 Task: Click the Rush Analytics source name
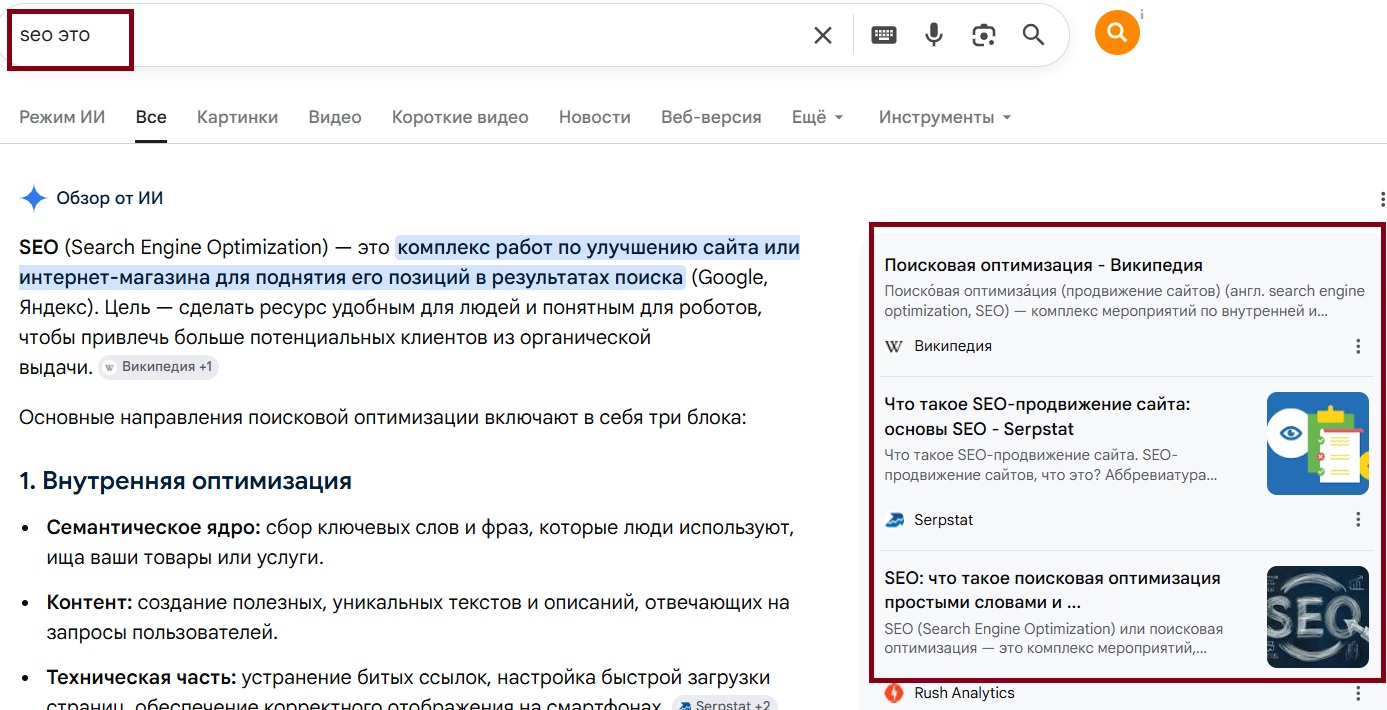pyautogui.click(x=964, y=693)
